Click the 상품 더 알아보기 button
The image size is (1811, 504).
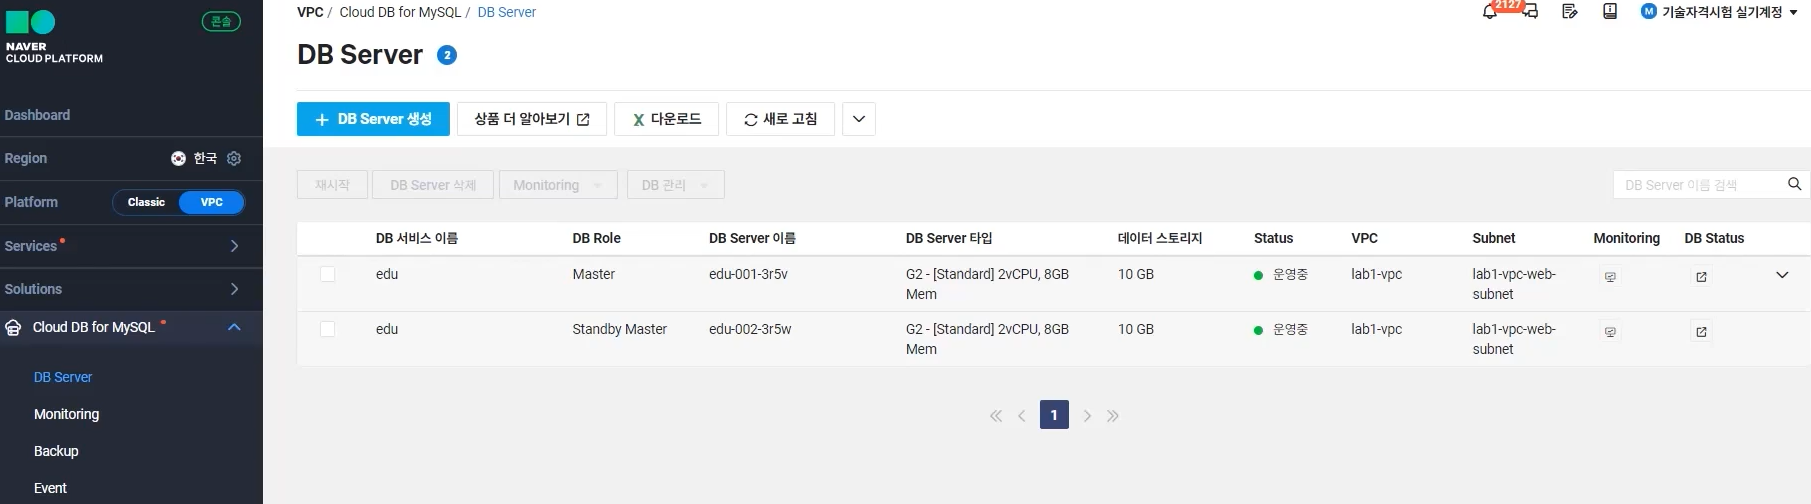click(532, 119)
